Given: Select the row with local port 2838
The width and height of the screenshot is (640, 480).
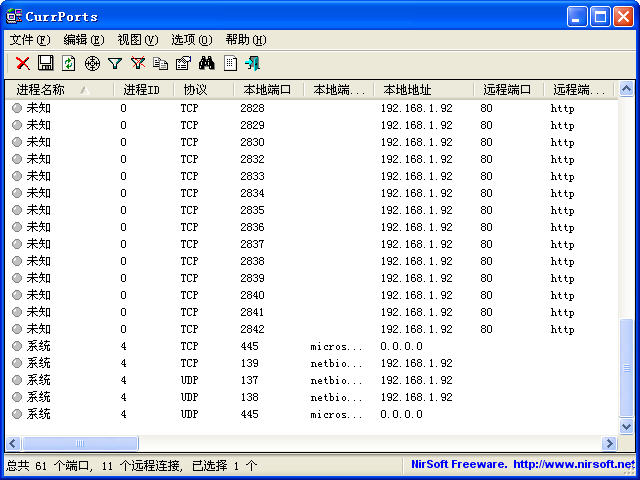Looking at the screenshot, I should 311,261.
